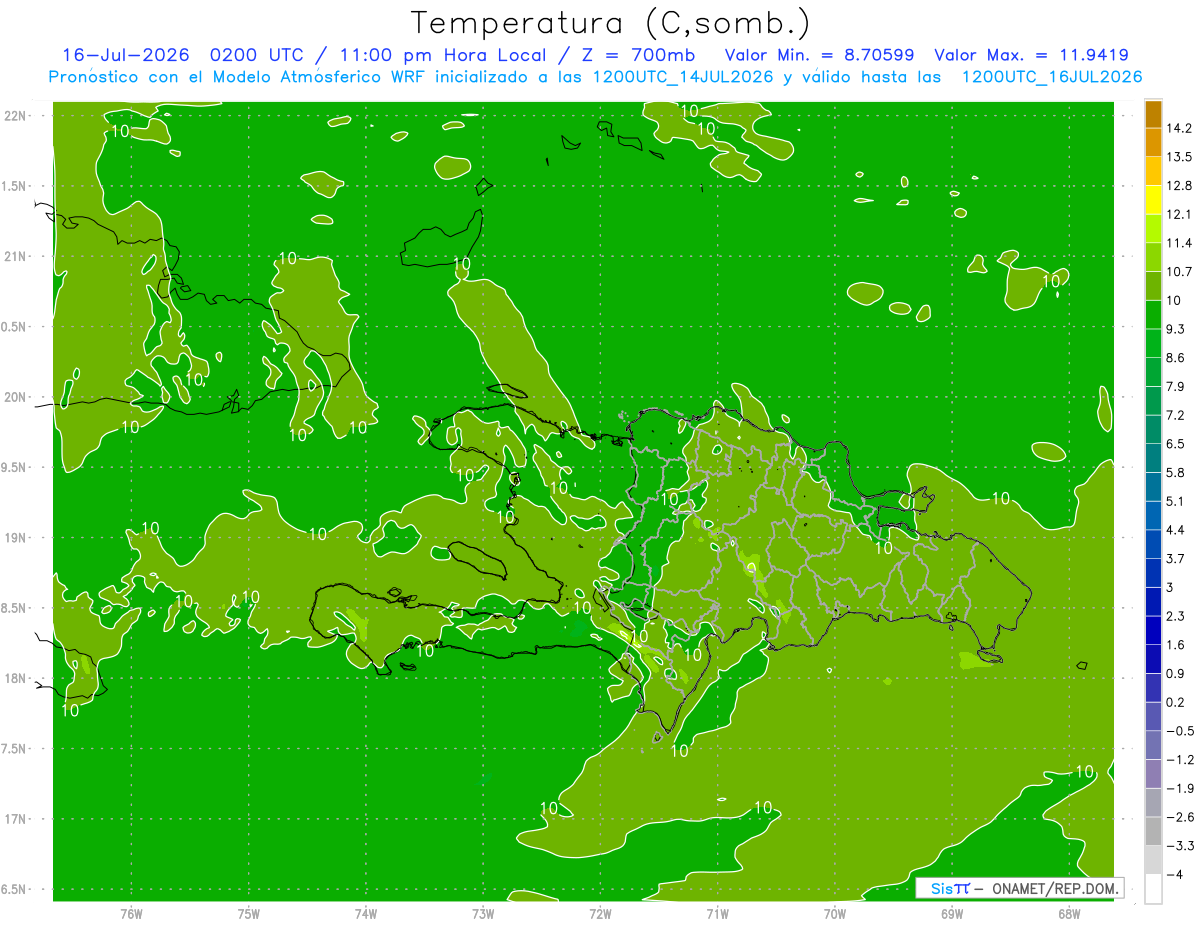
Task: Select the date '16-Jul-2026' in the header
Action: 126,55
